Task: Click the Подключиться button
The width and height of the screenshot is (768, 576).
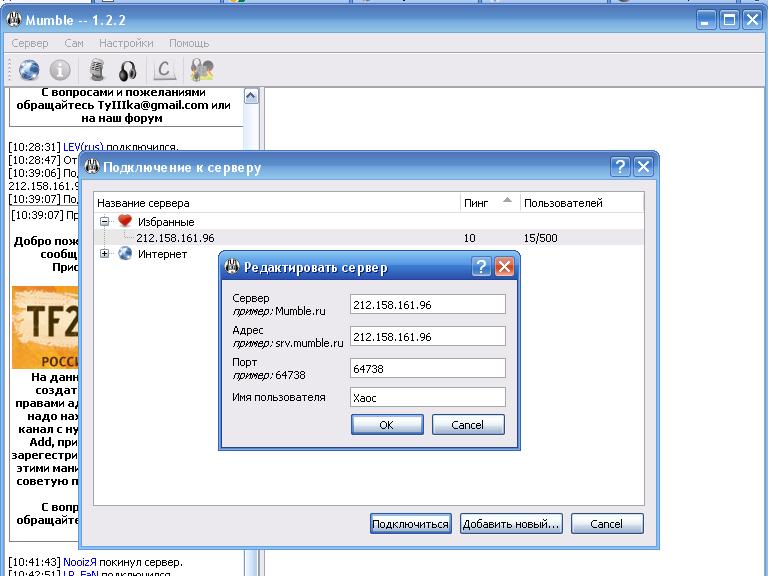Action: (x=410, y=524)
